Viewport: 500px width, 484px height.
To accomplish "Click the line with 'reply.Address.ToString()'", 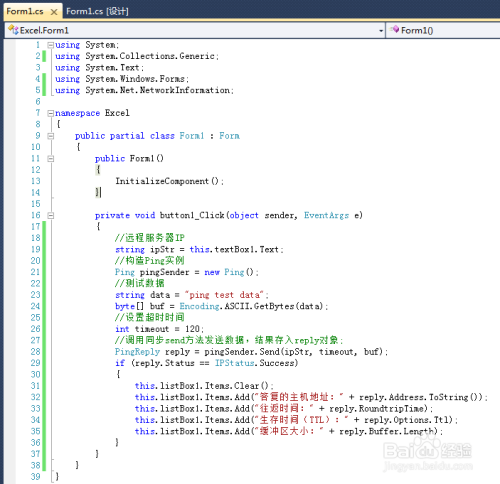I will pyautogui.click(x=311, y=397).
